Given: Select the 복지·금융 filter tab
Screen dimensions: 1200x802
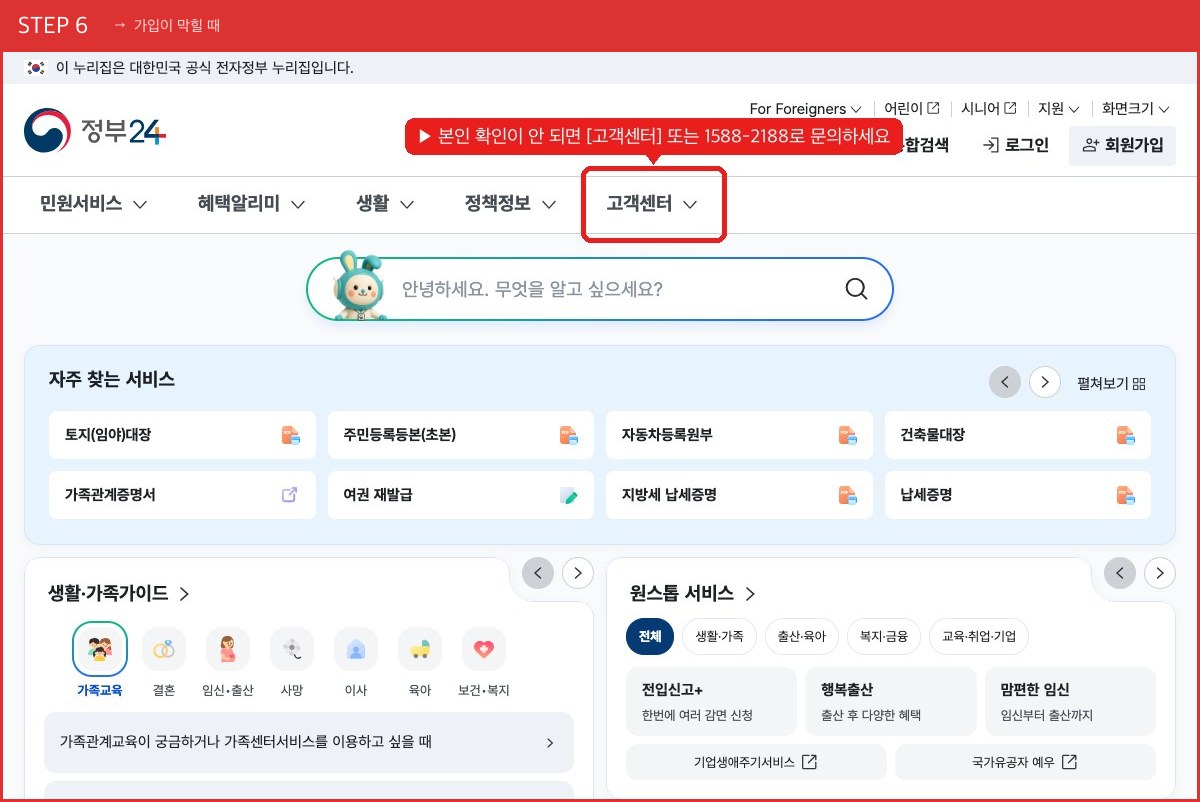Looking at the screenshot, I should [883, 636].
